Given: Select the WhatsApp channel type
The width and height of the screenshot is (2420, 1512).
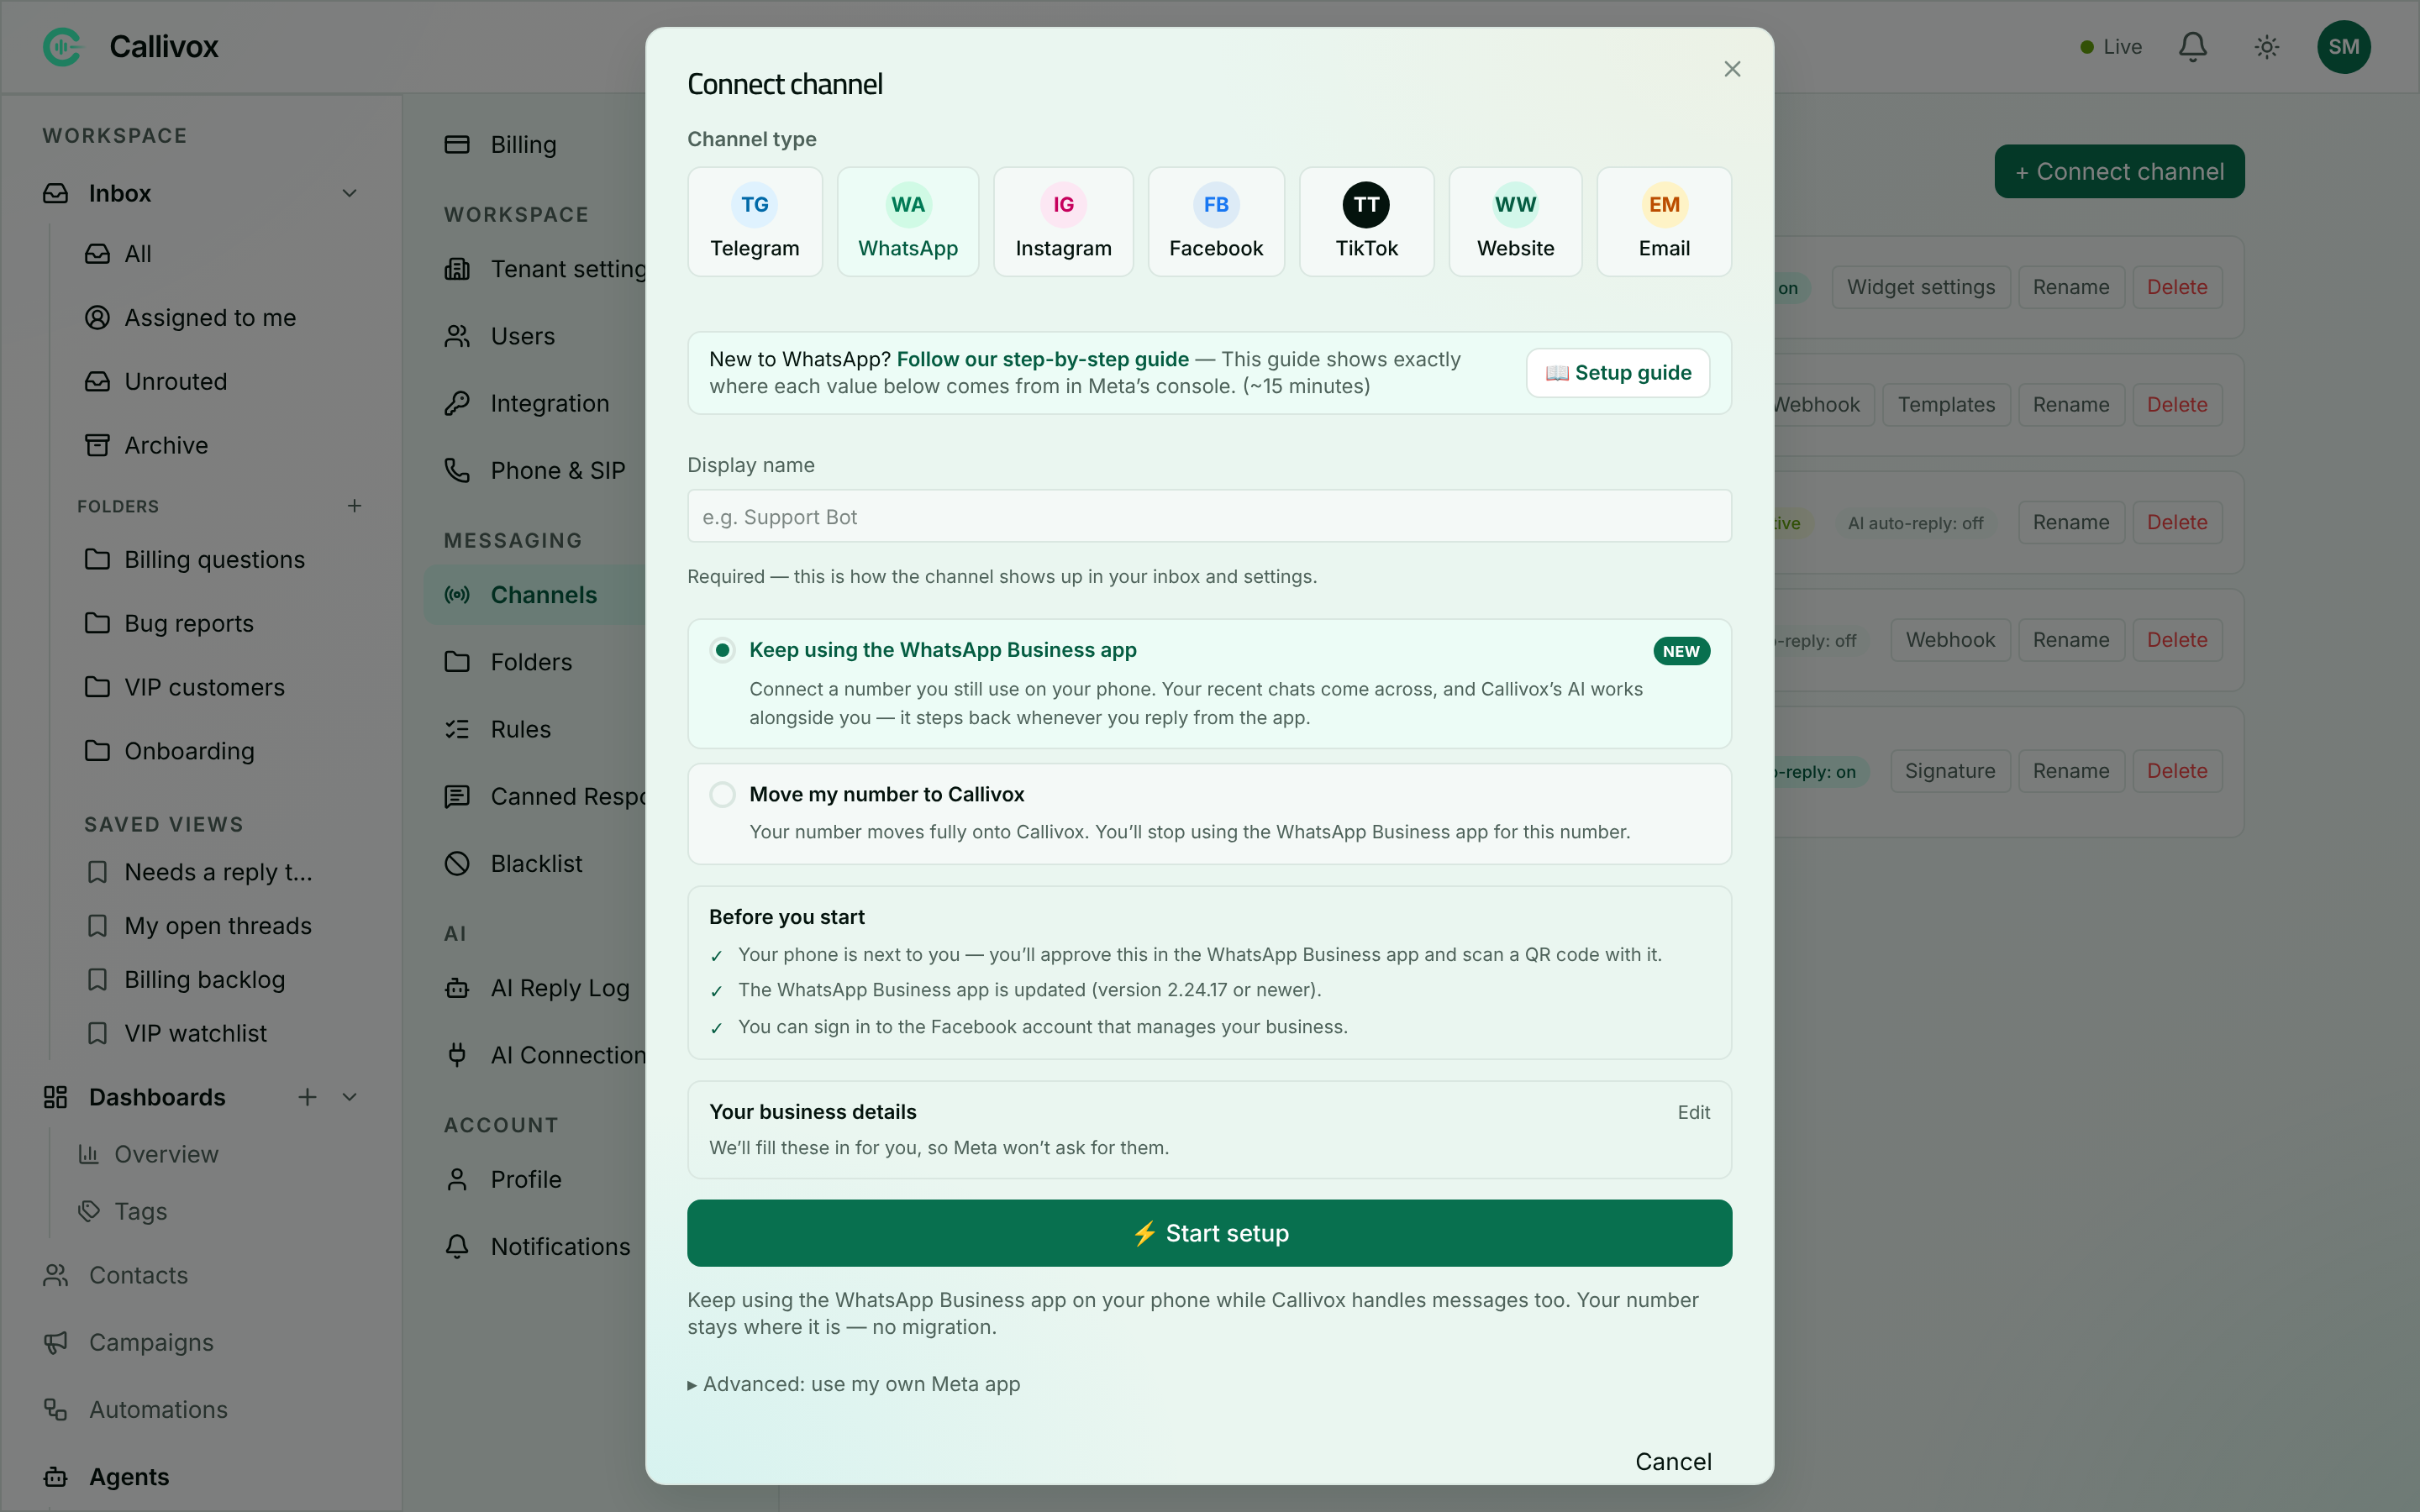Looking at the screenshot, I should point(908,222).
